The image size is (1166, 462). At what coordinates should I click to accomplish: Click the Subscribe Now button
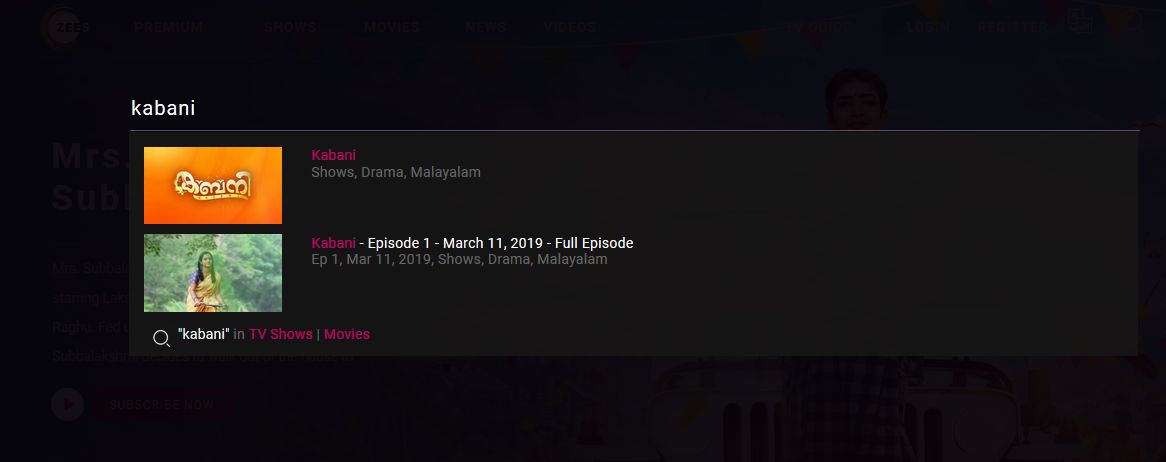point(162,405)
